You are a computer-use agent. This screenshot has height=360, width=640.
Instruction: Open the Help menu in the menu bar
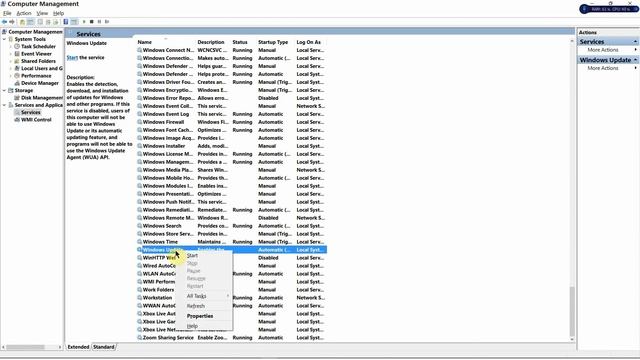[58, 13]
